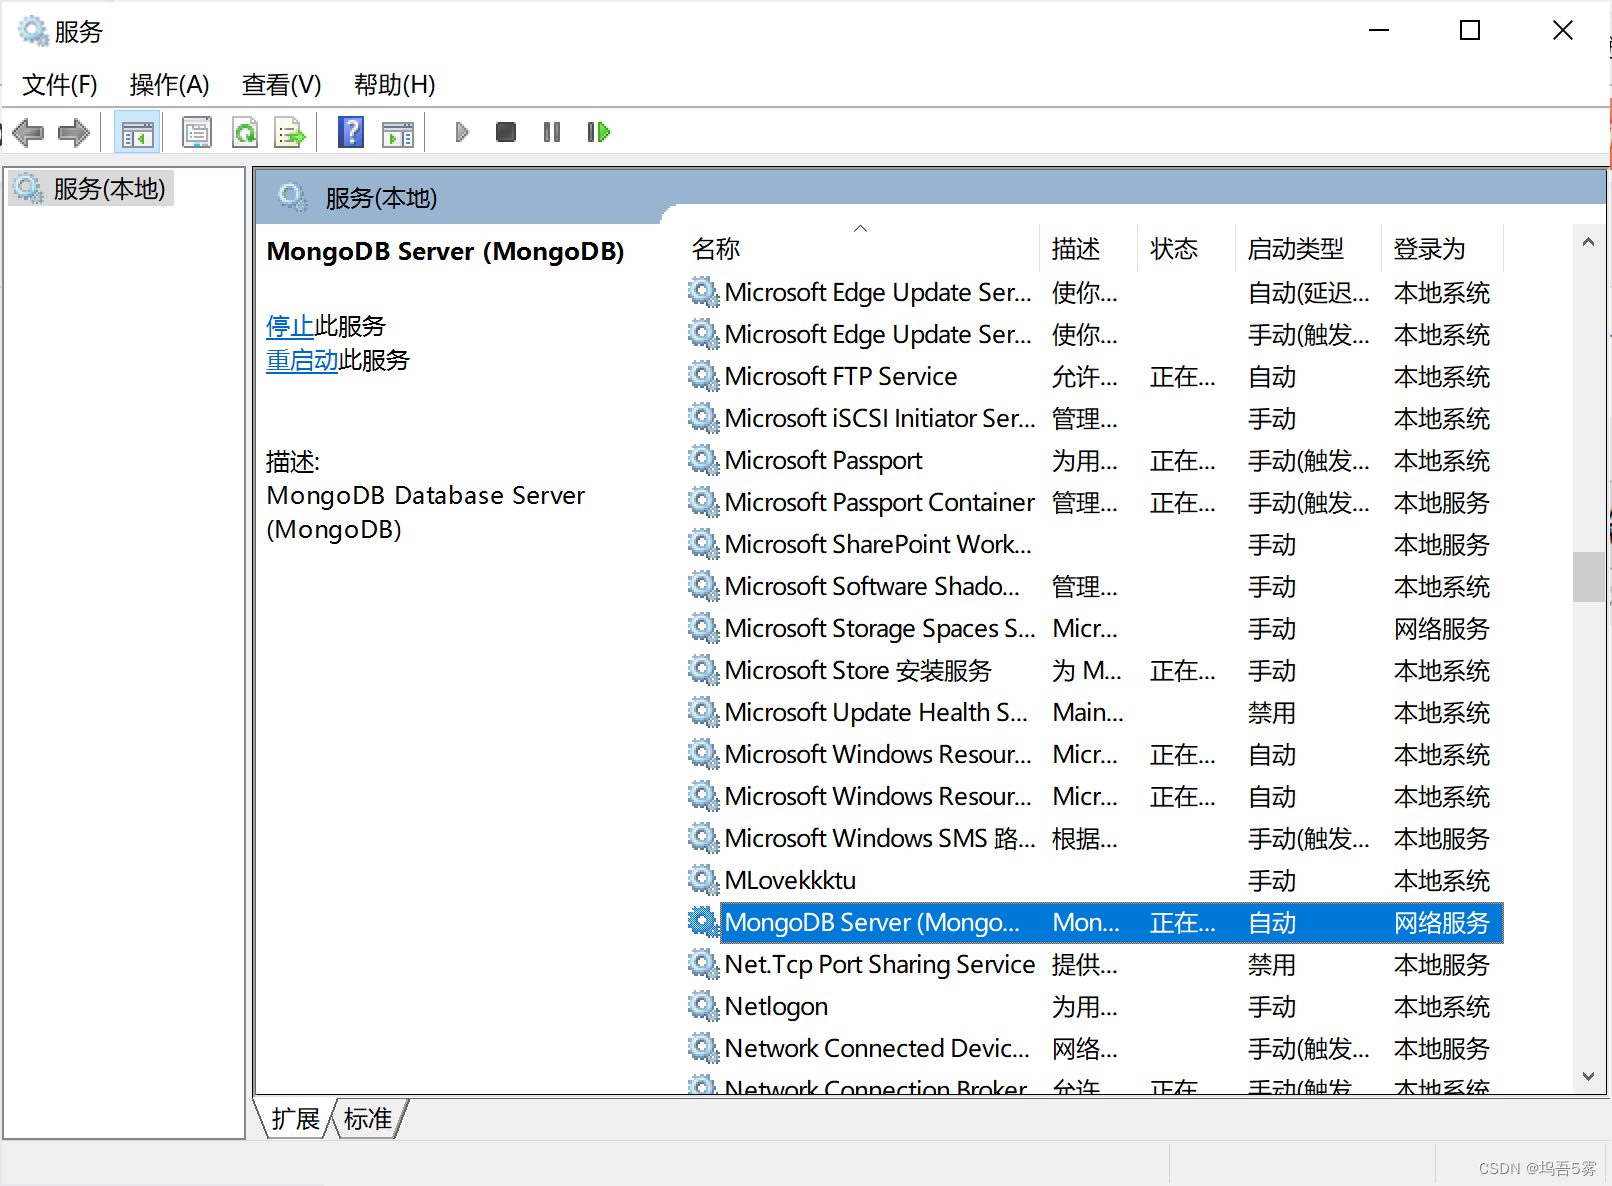Select Microsoft Update Health S... row

(x=1094, y=713)
